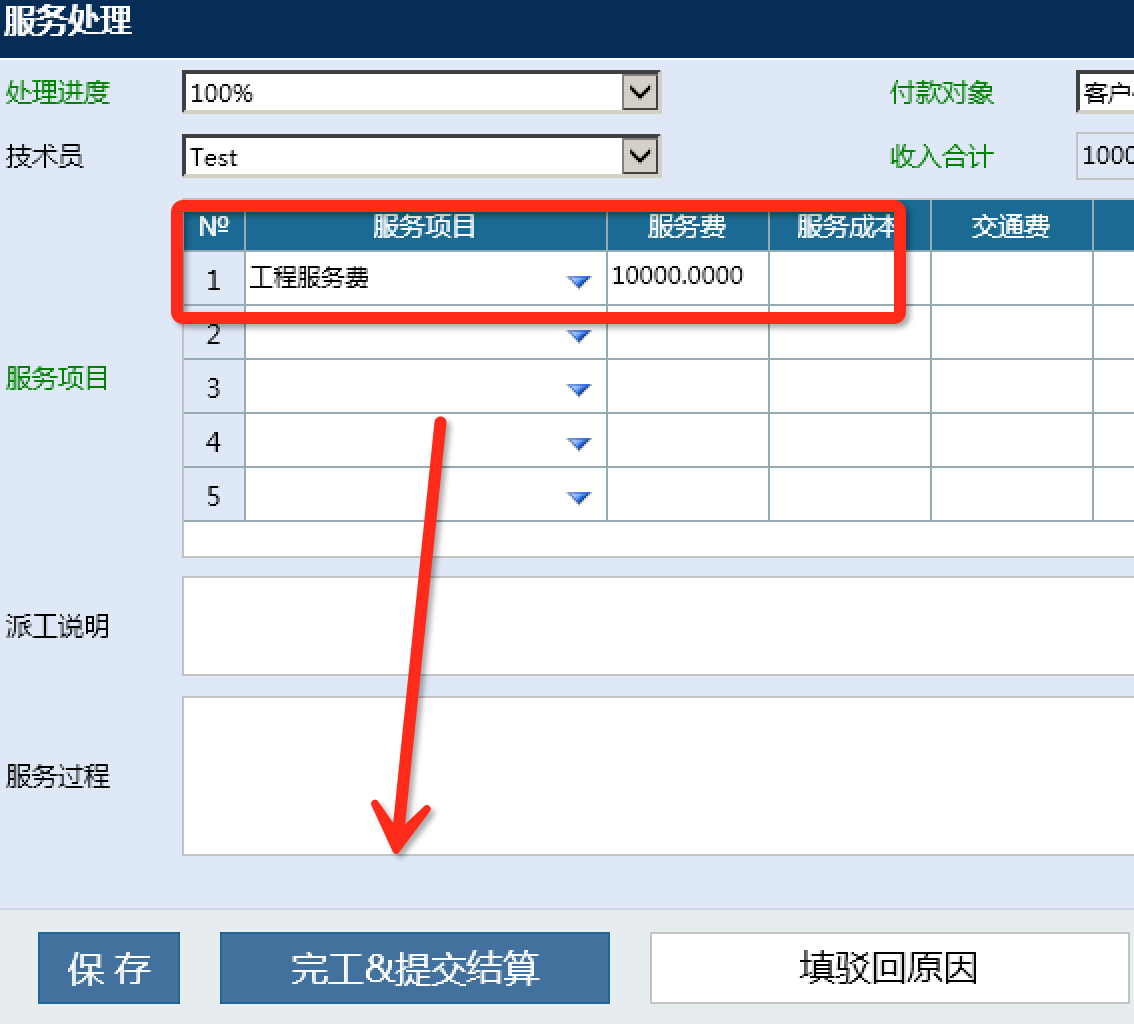This screenshot has width=1134, height=1024.
Task: Expand the 服务项目 dropdown in row 1
Action: pyautogui.click(x=578, y=281)
